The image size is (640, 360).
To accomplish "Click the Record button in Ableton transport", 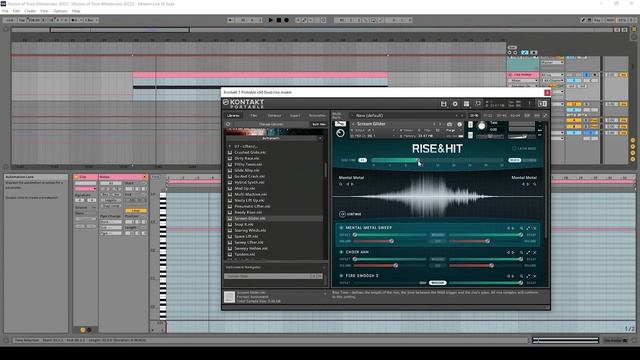I will tap(287, 20).
